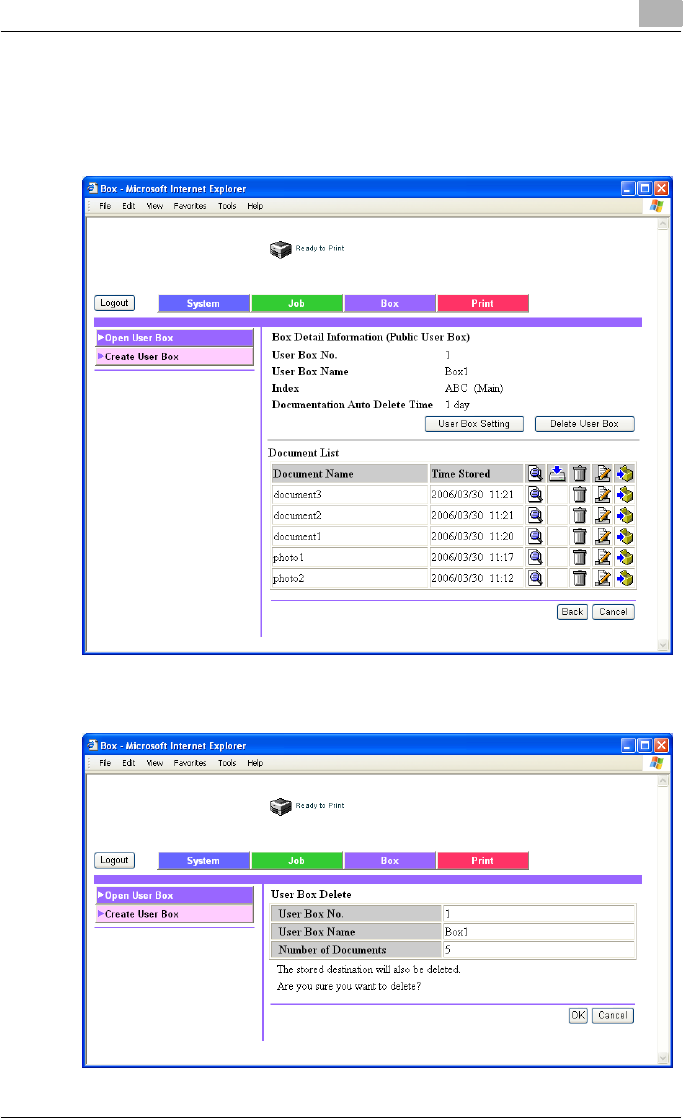Cancel on the User Box Delete page
This screenshot has width=683, height=1118.
pyautogui.click(x=613, y=1015)
